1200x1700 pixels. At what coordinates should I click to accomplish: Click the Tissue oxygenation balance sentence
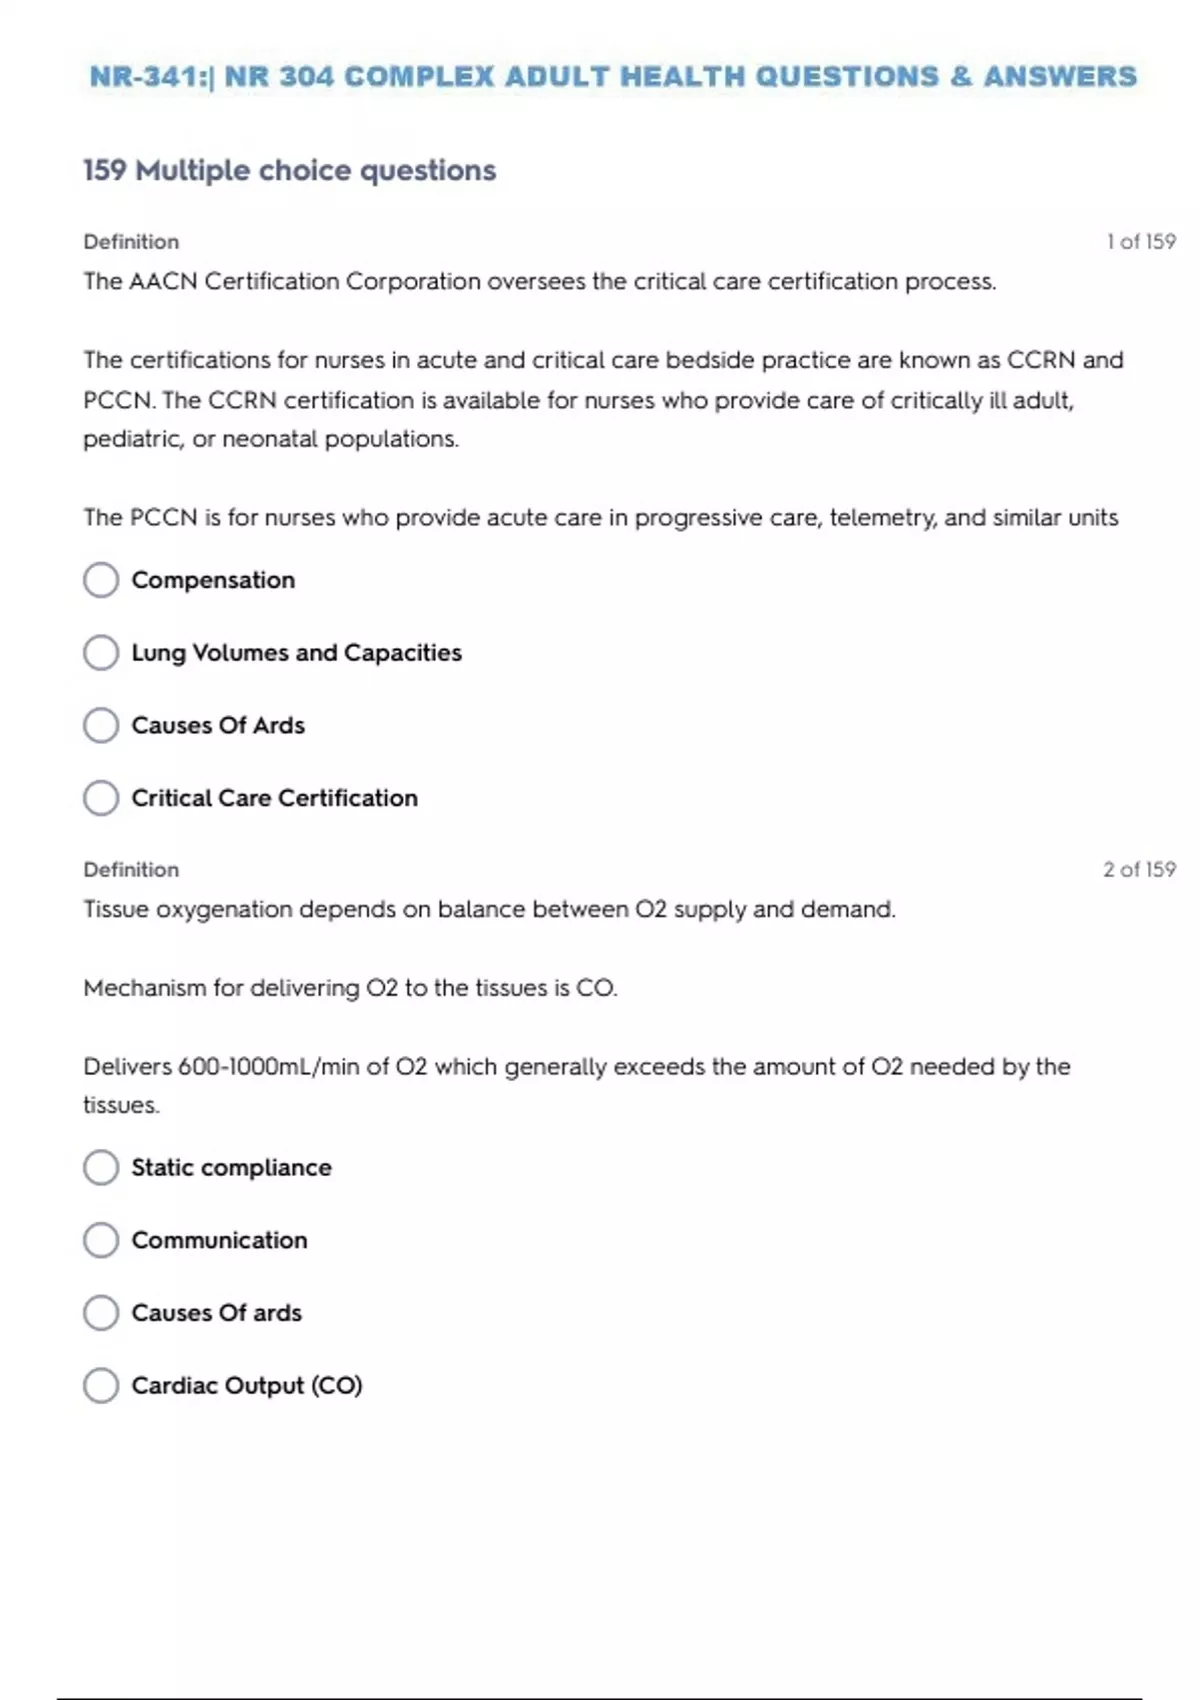[x=489, y=910]
